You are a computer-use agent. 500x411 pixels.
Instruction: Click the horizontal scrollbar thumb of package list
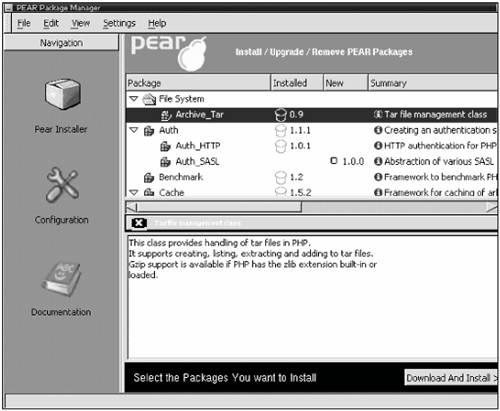pos(219,207)
